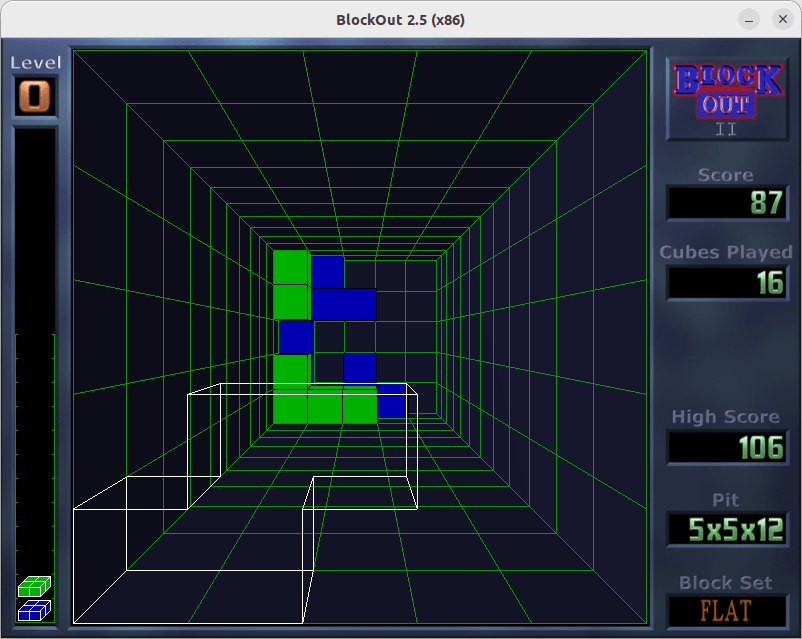802x639 pixels.
Task: Click the FLAT block set display
Action: (727, 611)
